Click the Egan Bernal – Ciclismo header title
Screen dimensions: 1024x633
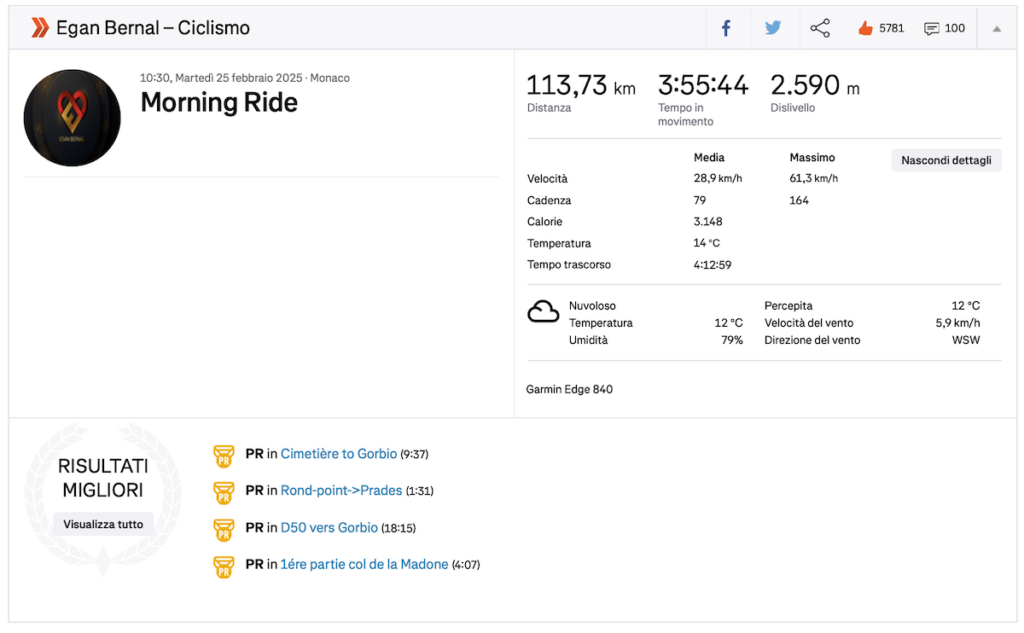pos(153,28)
